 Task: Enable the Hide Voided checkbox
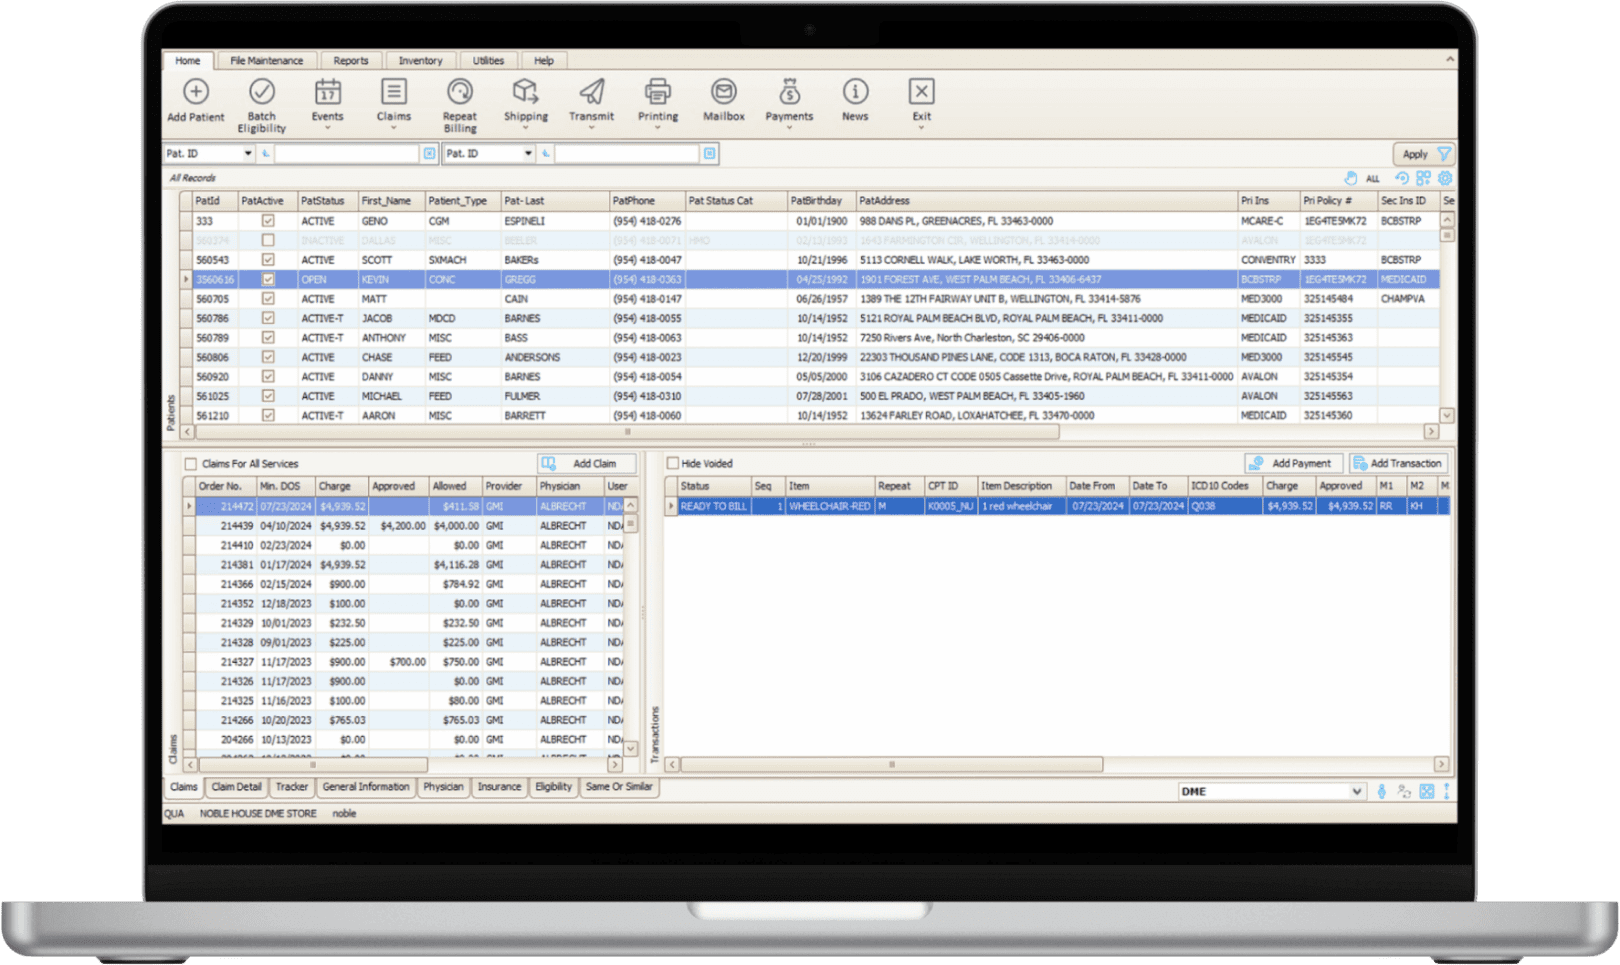674,463
